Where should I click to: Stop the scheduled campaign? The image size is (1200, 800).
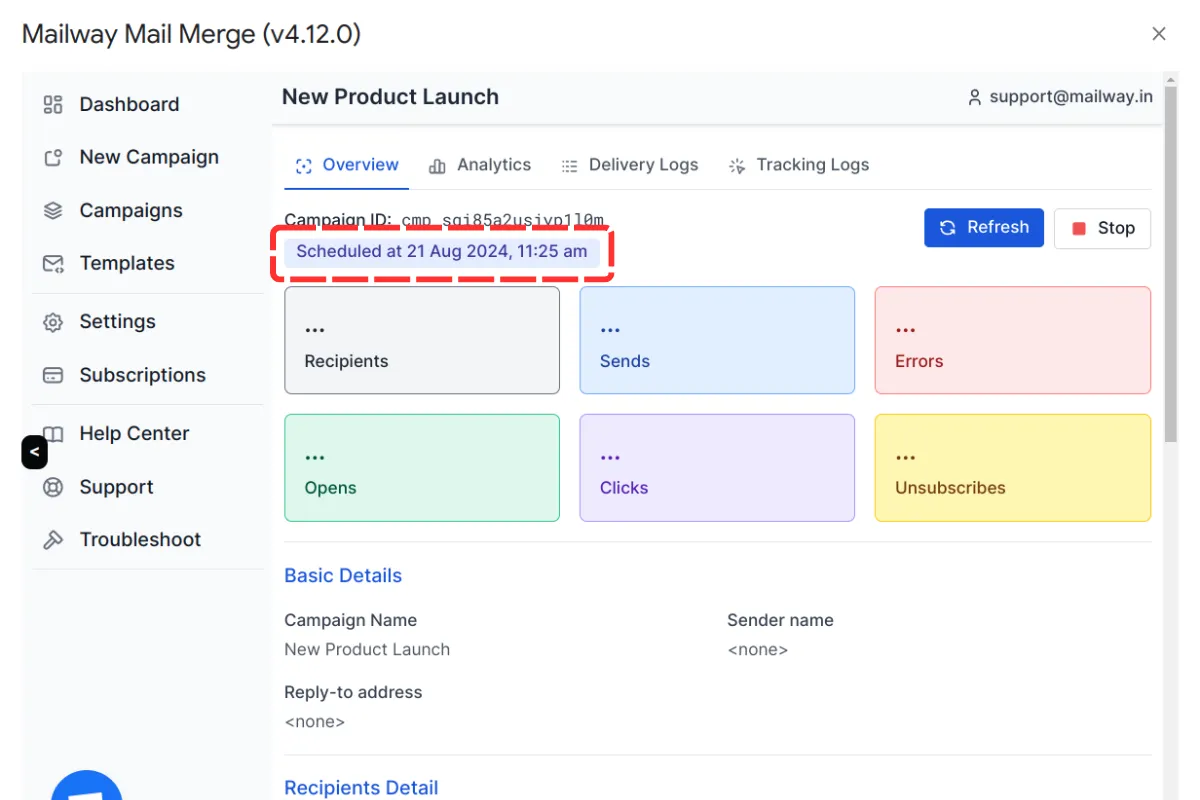pyautogui.click(x=1102, y=228)
